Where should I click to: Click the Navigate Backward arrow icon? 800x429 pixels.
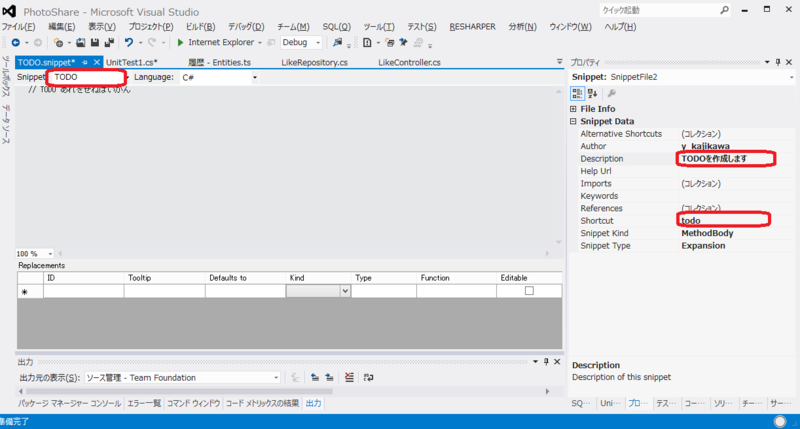click(16, 43)
